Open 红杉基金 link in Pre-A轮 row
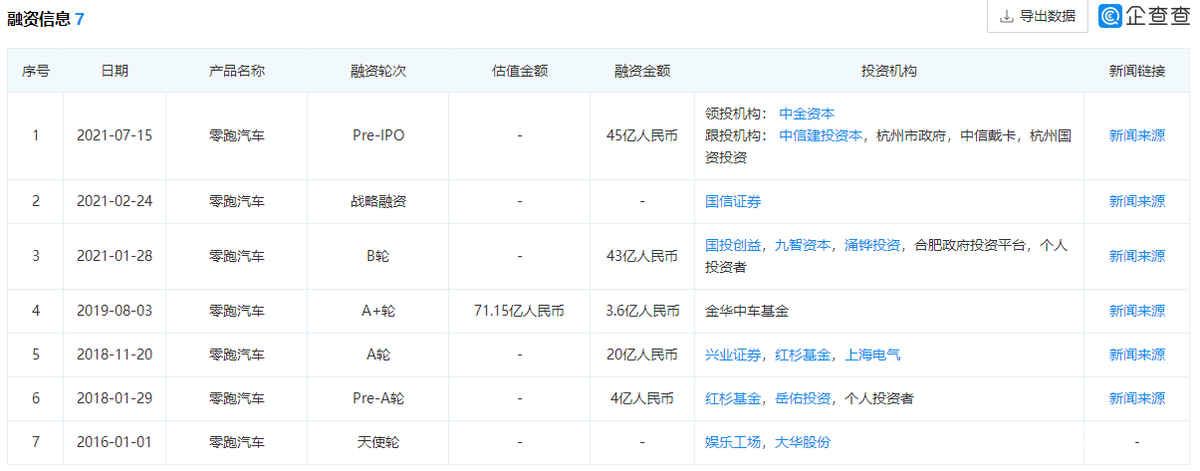Screen dimensions: 1200x471 click(x=733, y=398)
